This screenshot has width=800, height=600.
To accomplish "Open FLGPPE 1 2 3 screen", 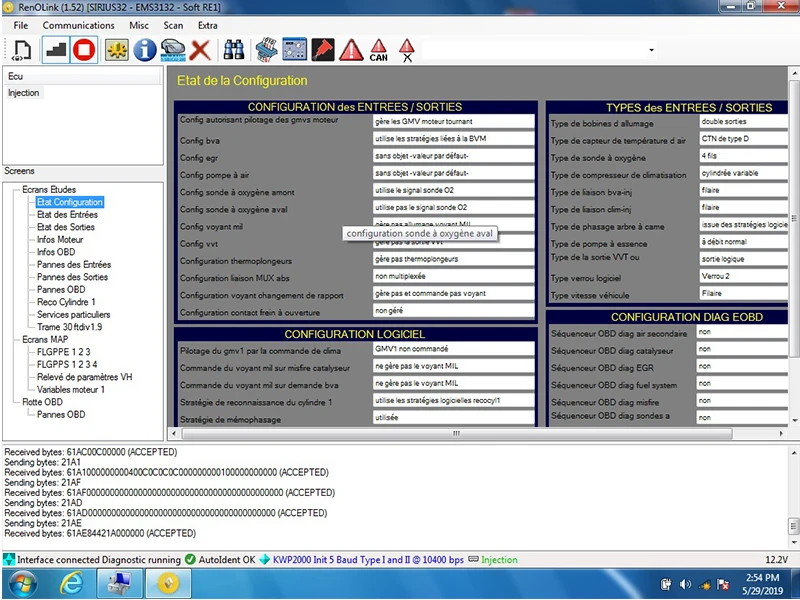I will (64, 352).
